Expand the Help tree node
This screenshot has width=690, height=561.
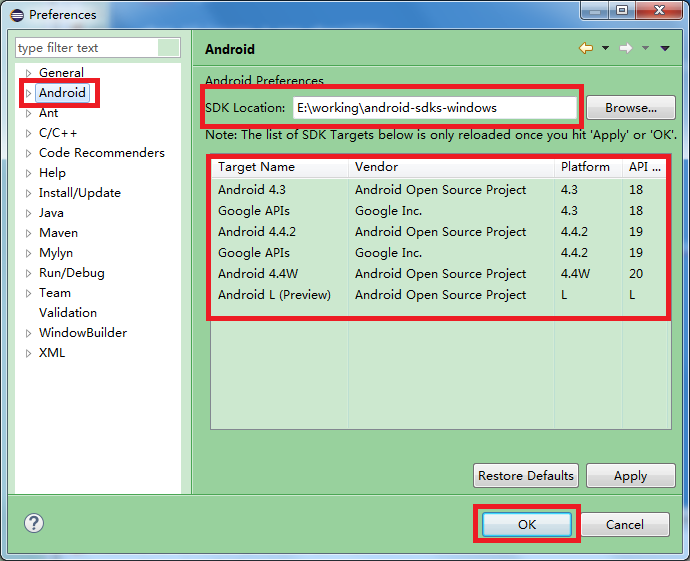click(x=29, y=173)
